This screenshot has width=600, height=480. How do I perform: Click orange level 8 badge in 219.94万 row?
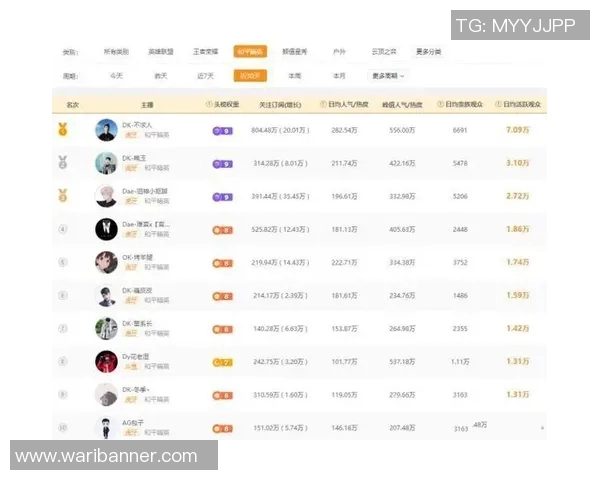pyautogui.click(x=223, y=263)
